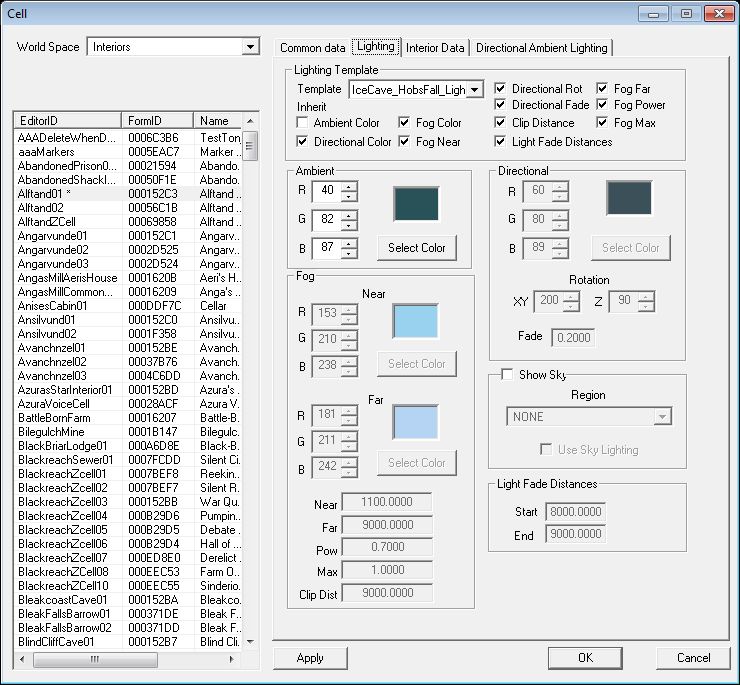Disable the Clip Distance checkbox

[500, 123]
